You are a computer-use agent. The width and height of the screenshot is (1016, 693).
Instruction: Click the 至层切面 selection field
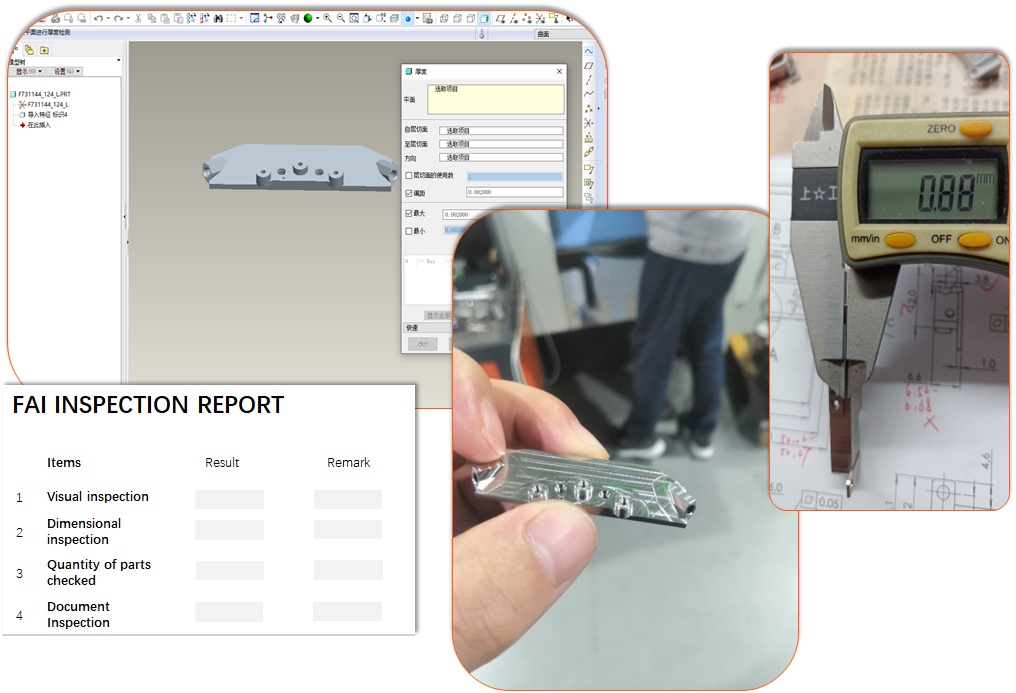pos(501,144)
